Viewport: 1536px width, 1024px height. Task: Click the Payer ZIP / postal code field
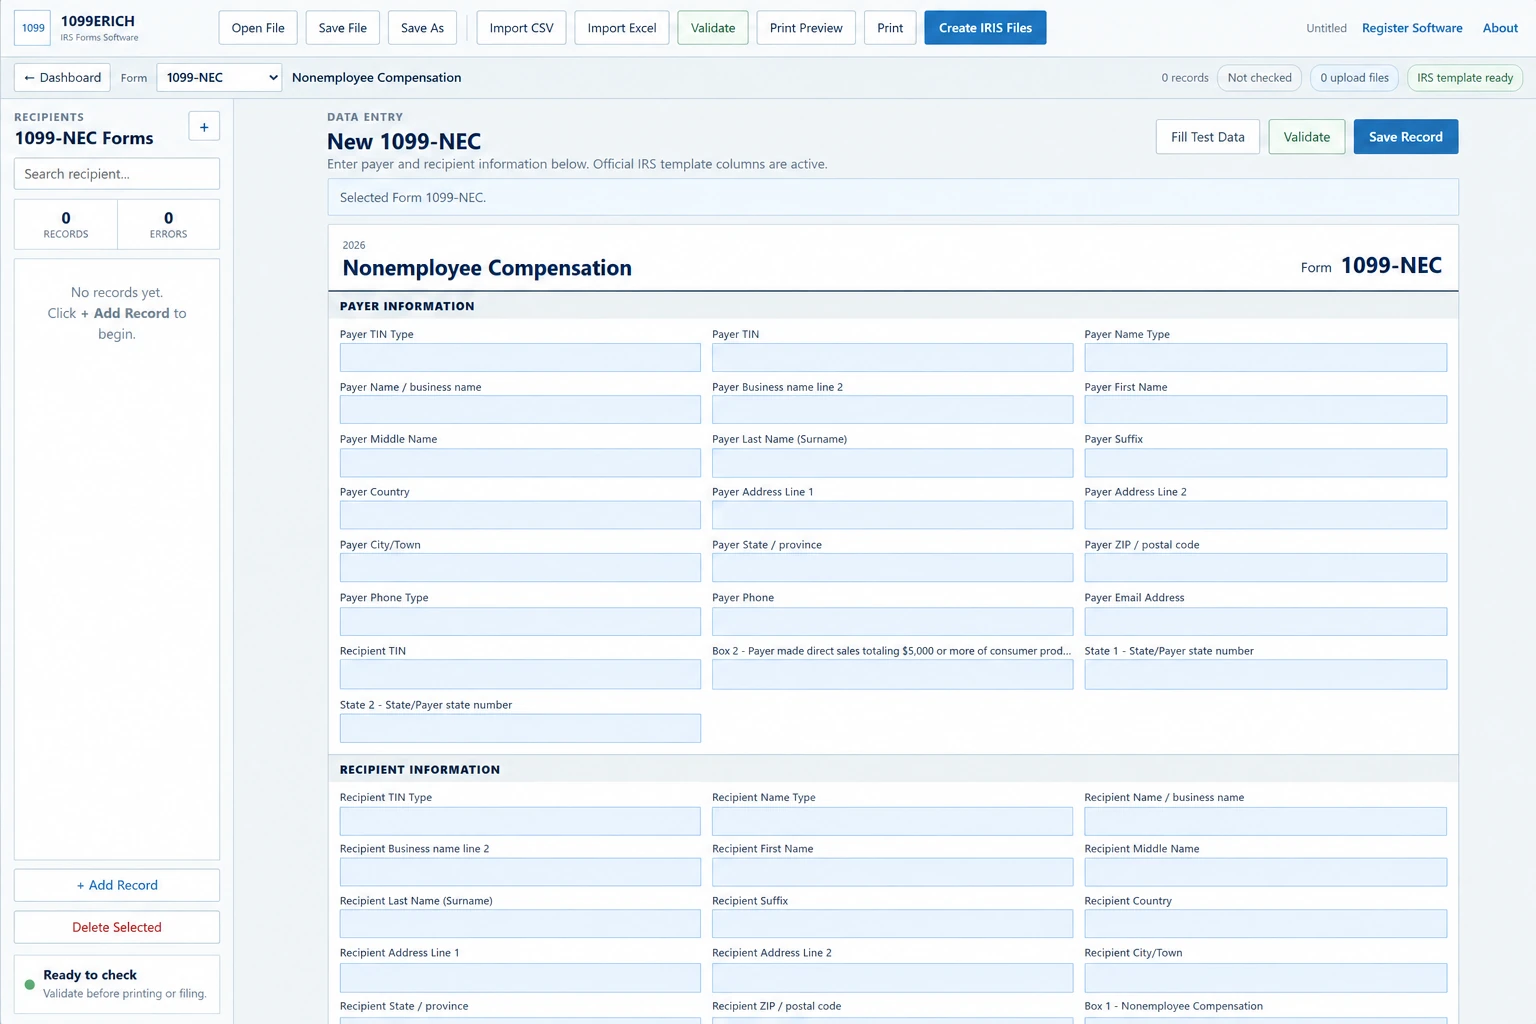tap(1265, 568)
